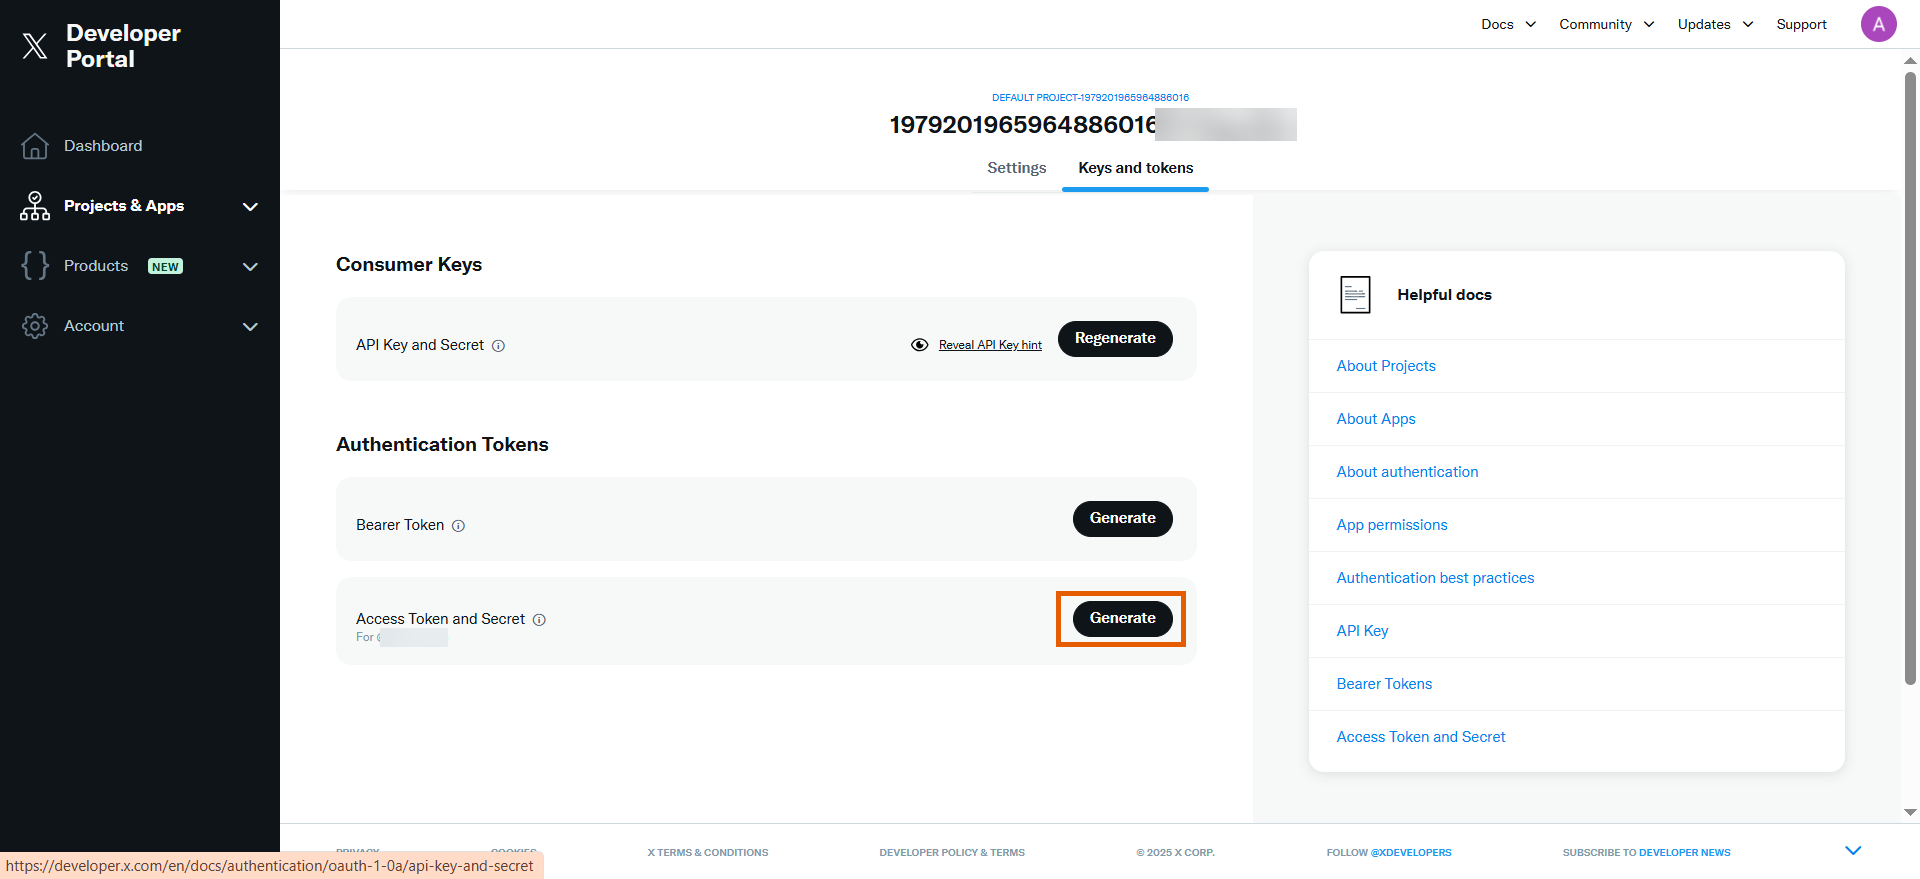
Task: Click the page vertical scrollbar thumb
Action: (x=1910, y=378)
